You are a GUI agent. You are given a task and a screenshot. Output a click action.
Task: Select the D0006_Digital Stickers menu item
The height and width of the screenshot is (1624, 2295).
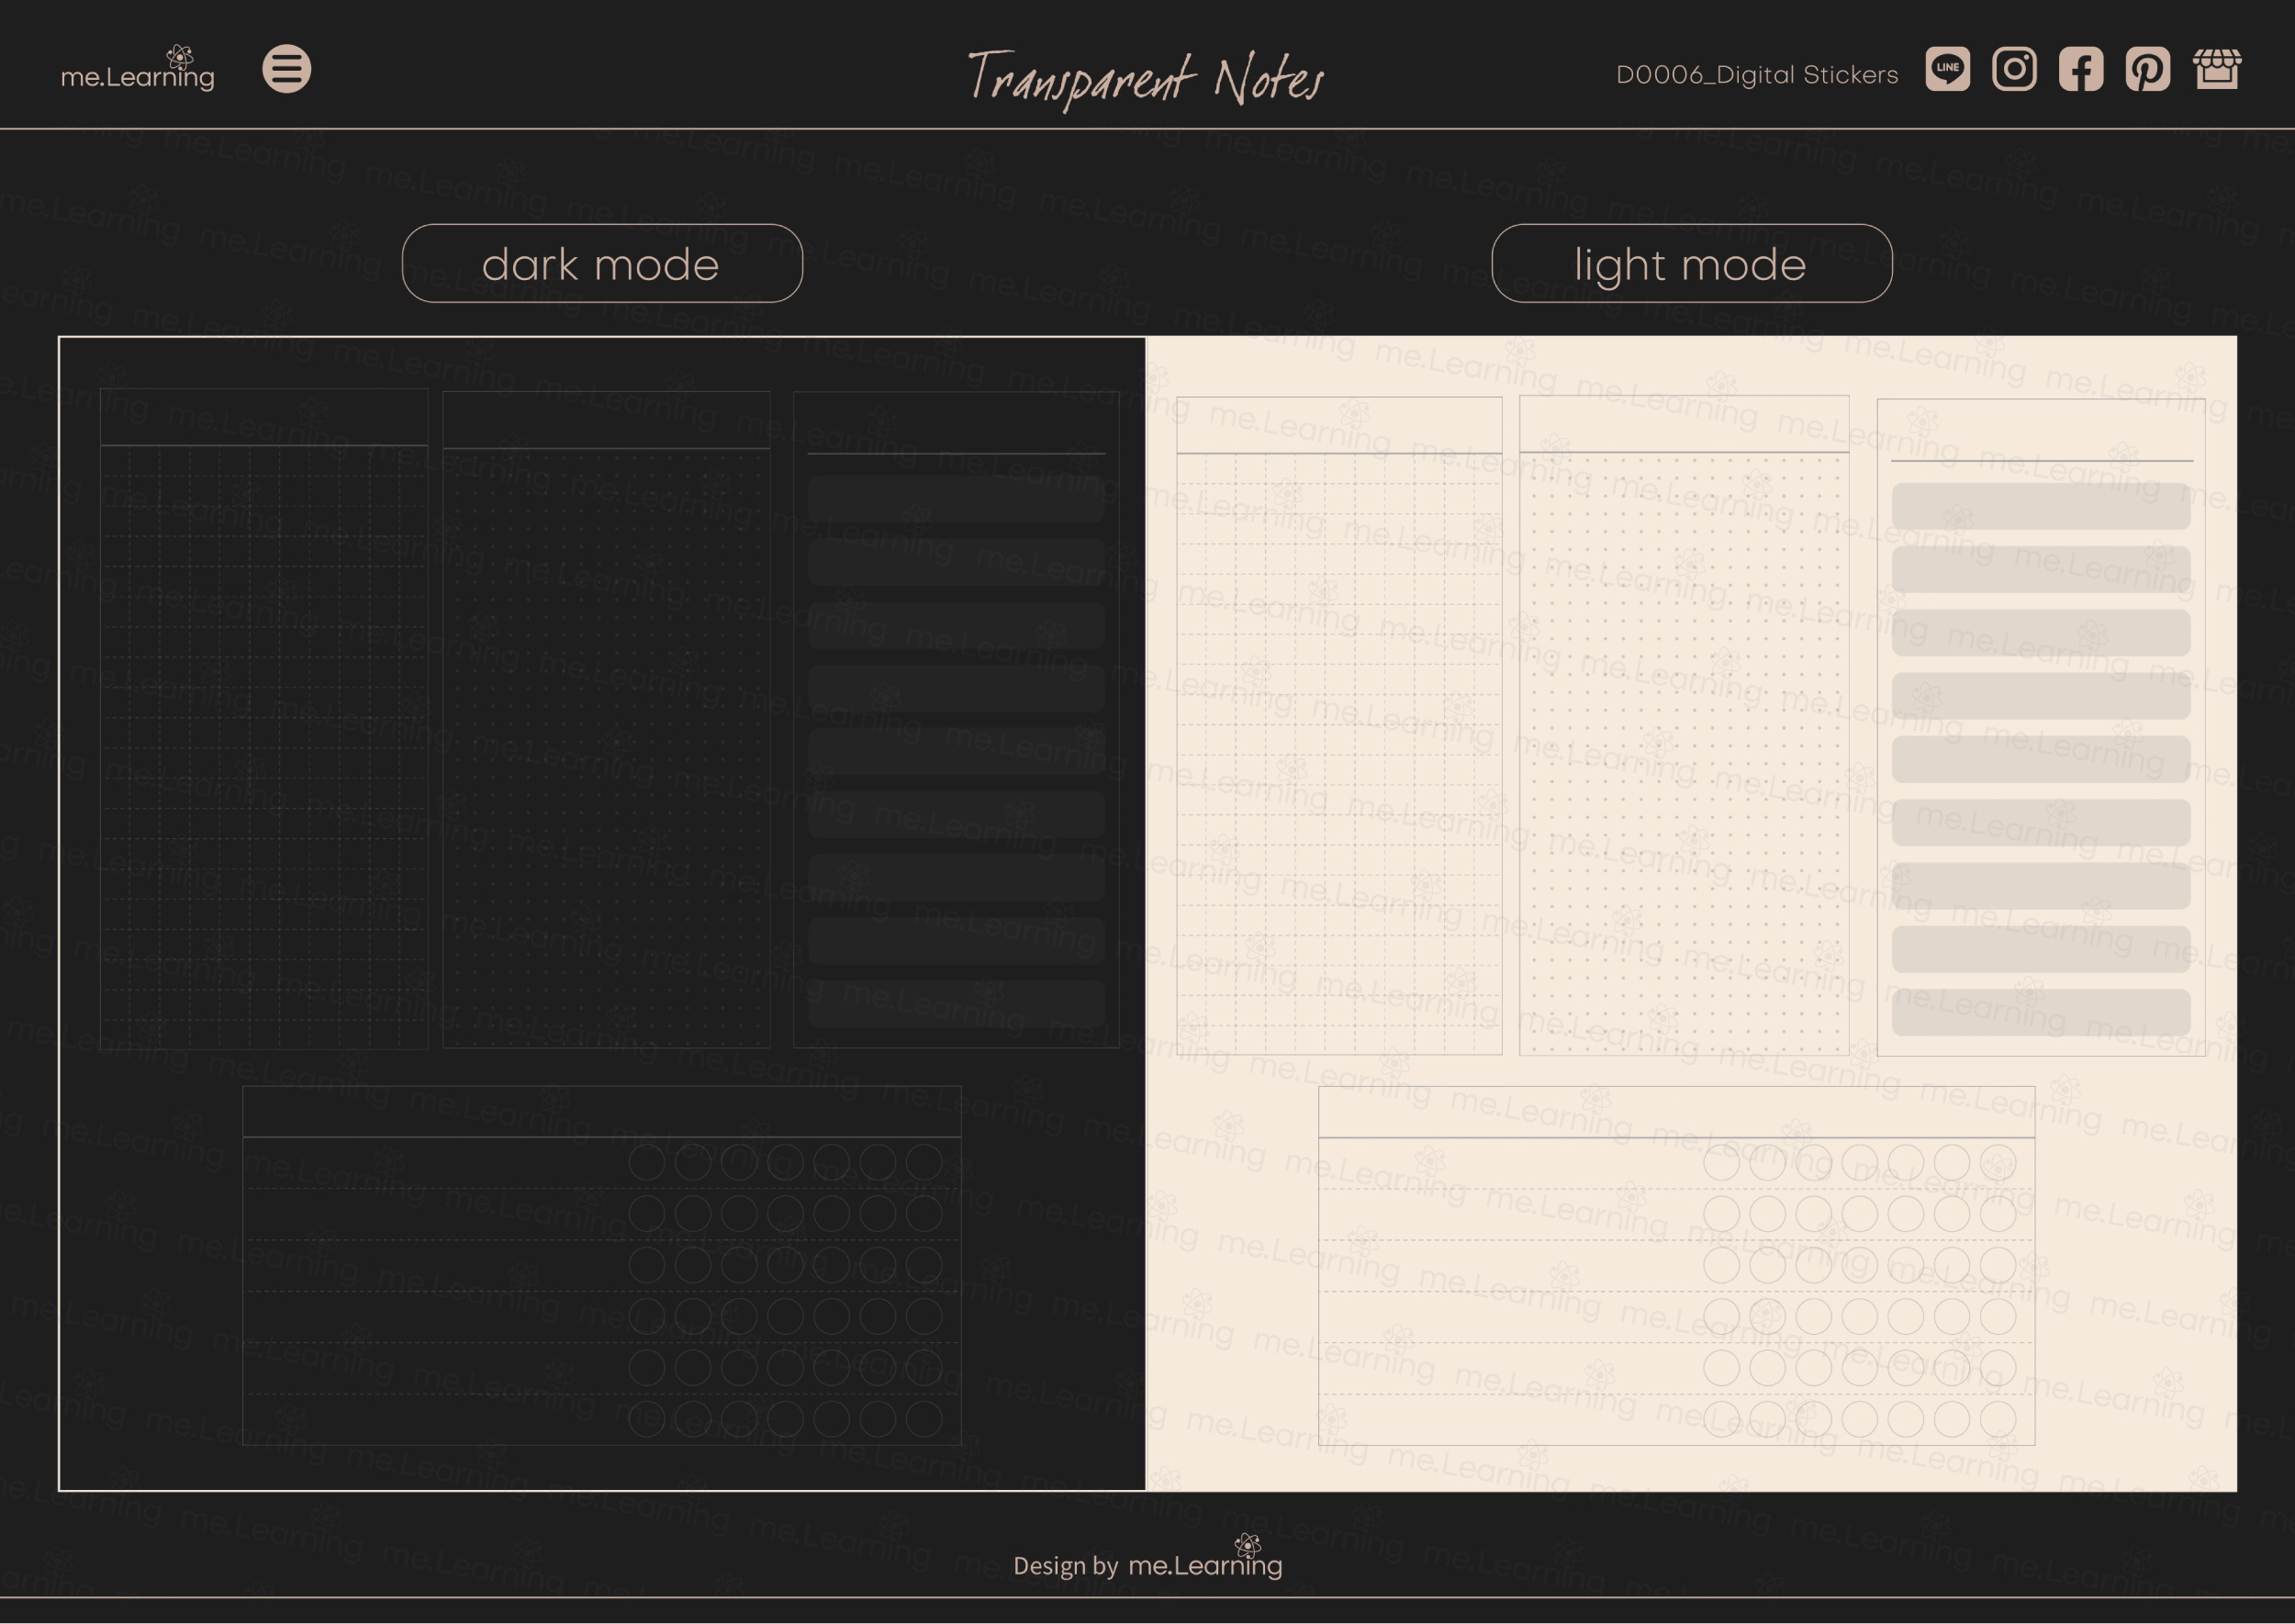[1757, 73]
